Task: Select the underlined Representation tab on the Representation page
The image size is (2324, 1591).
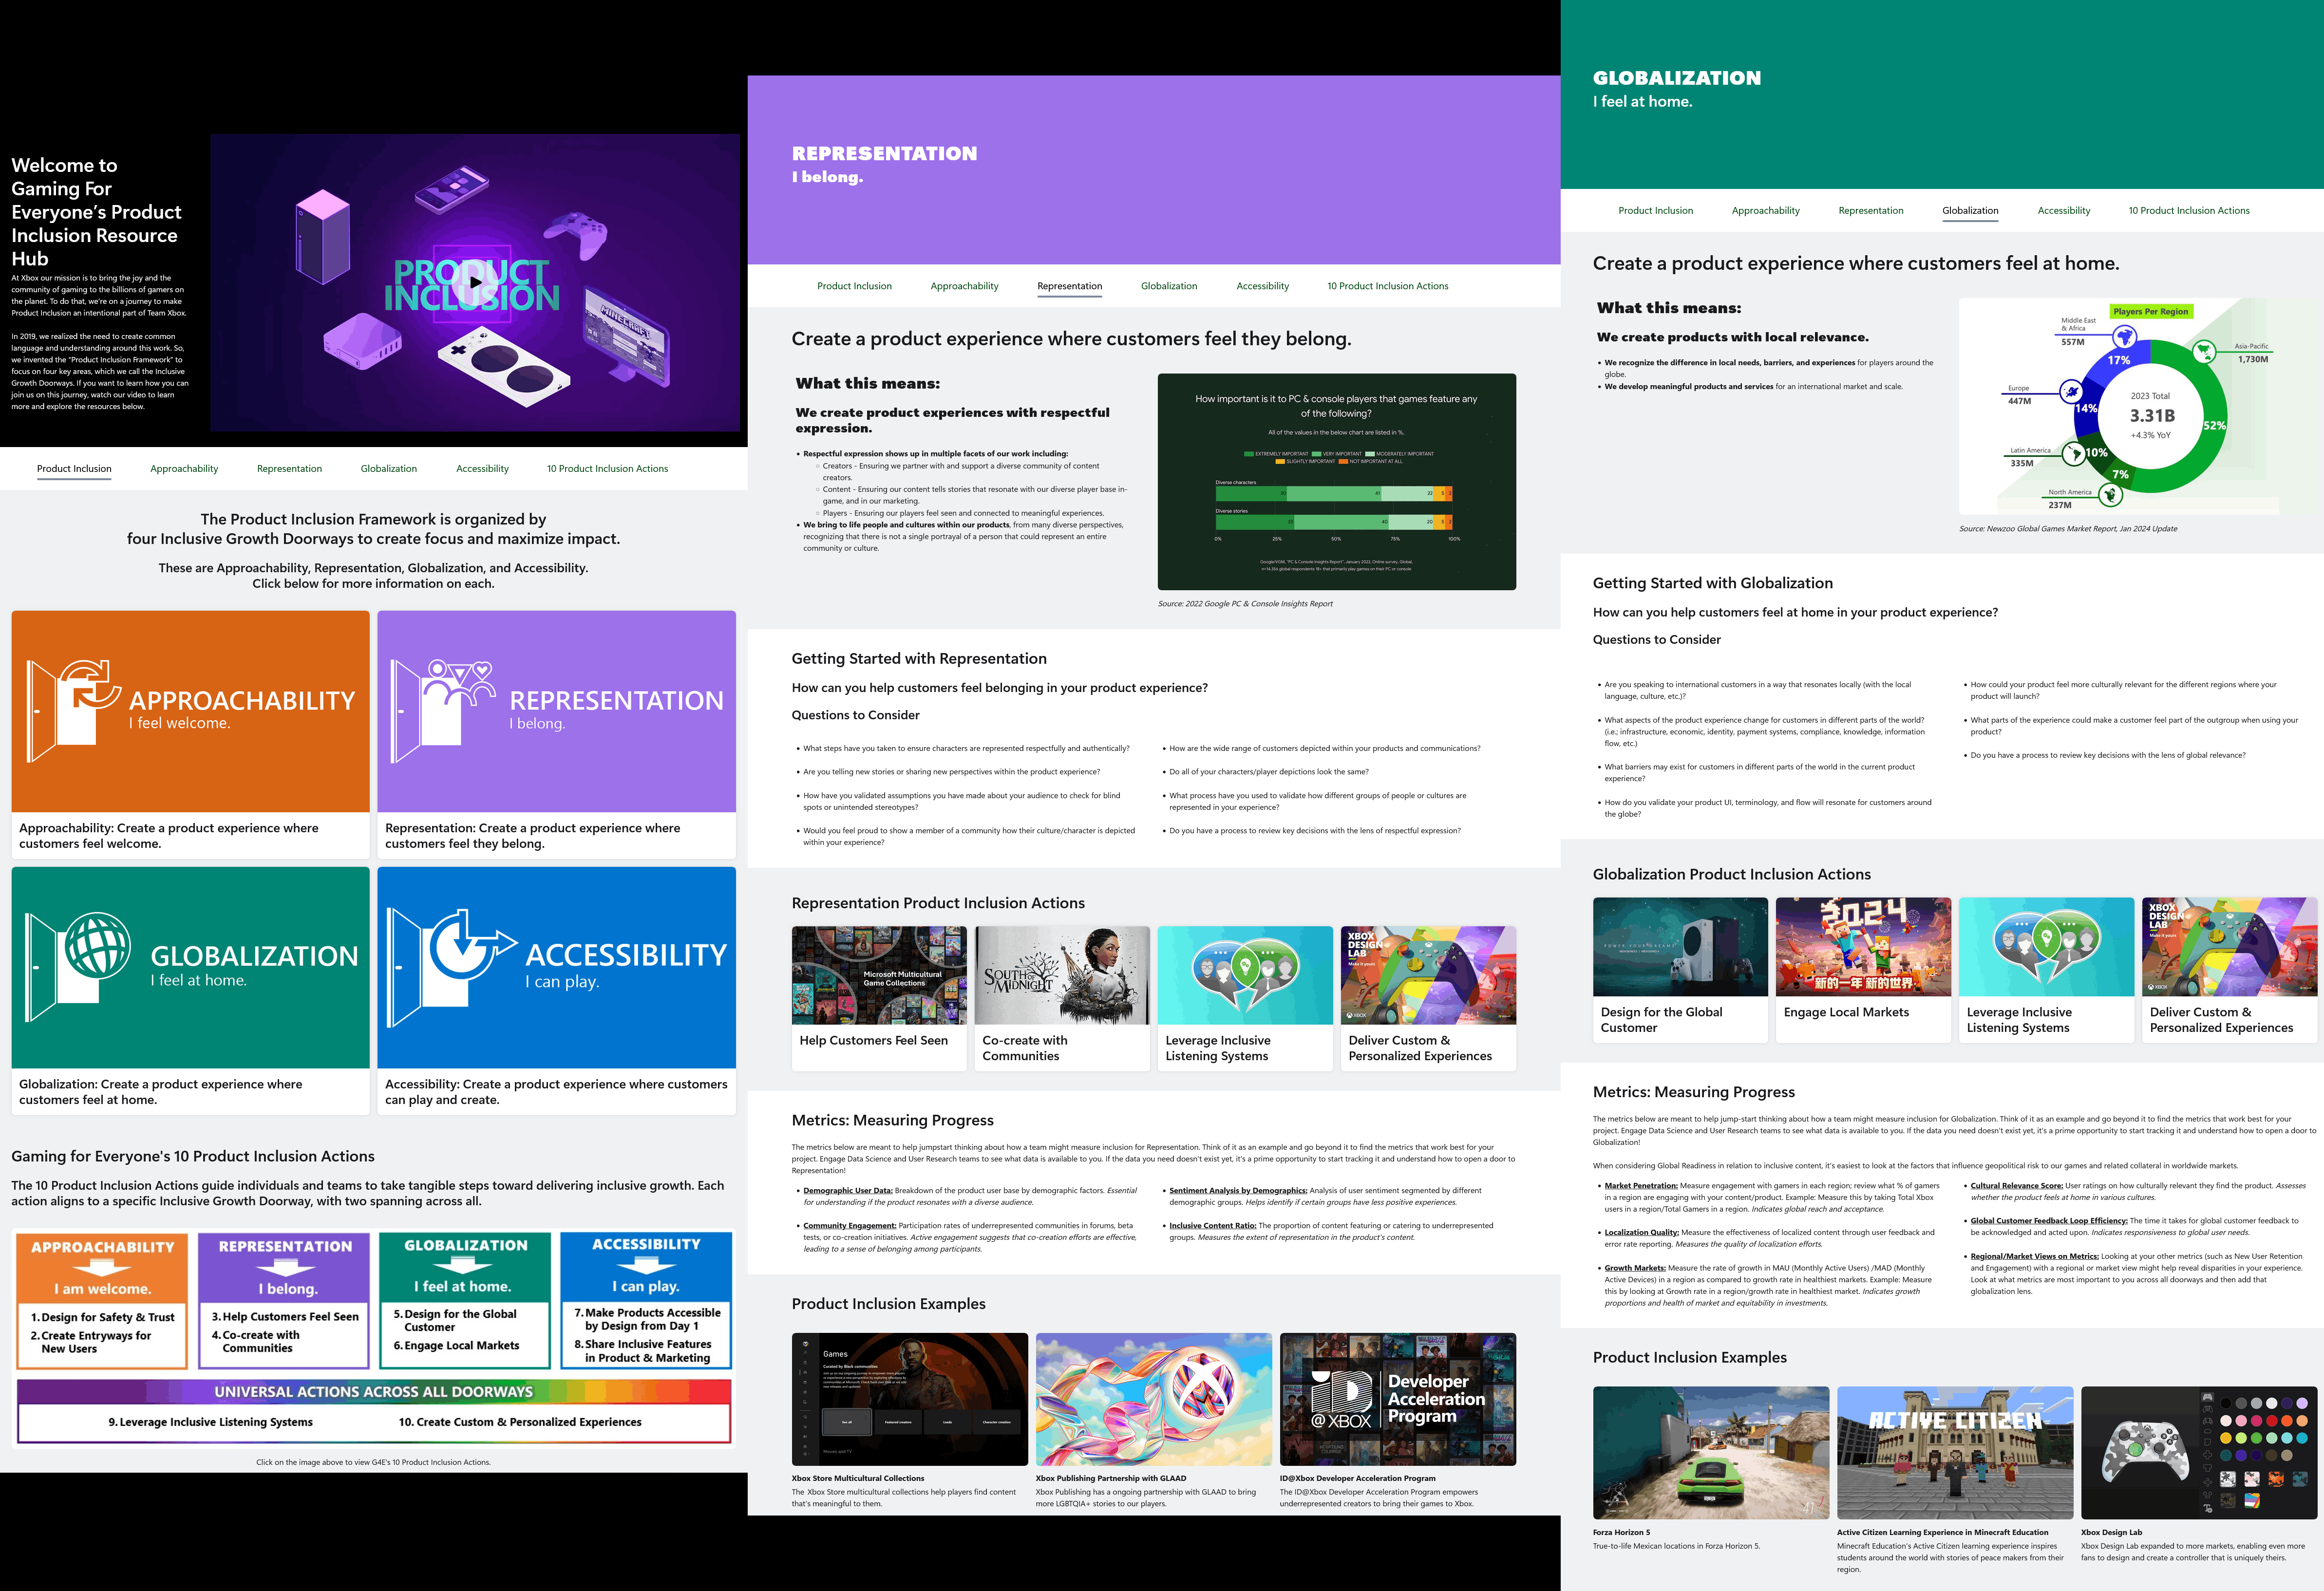Action: [1070, 286]
